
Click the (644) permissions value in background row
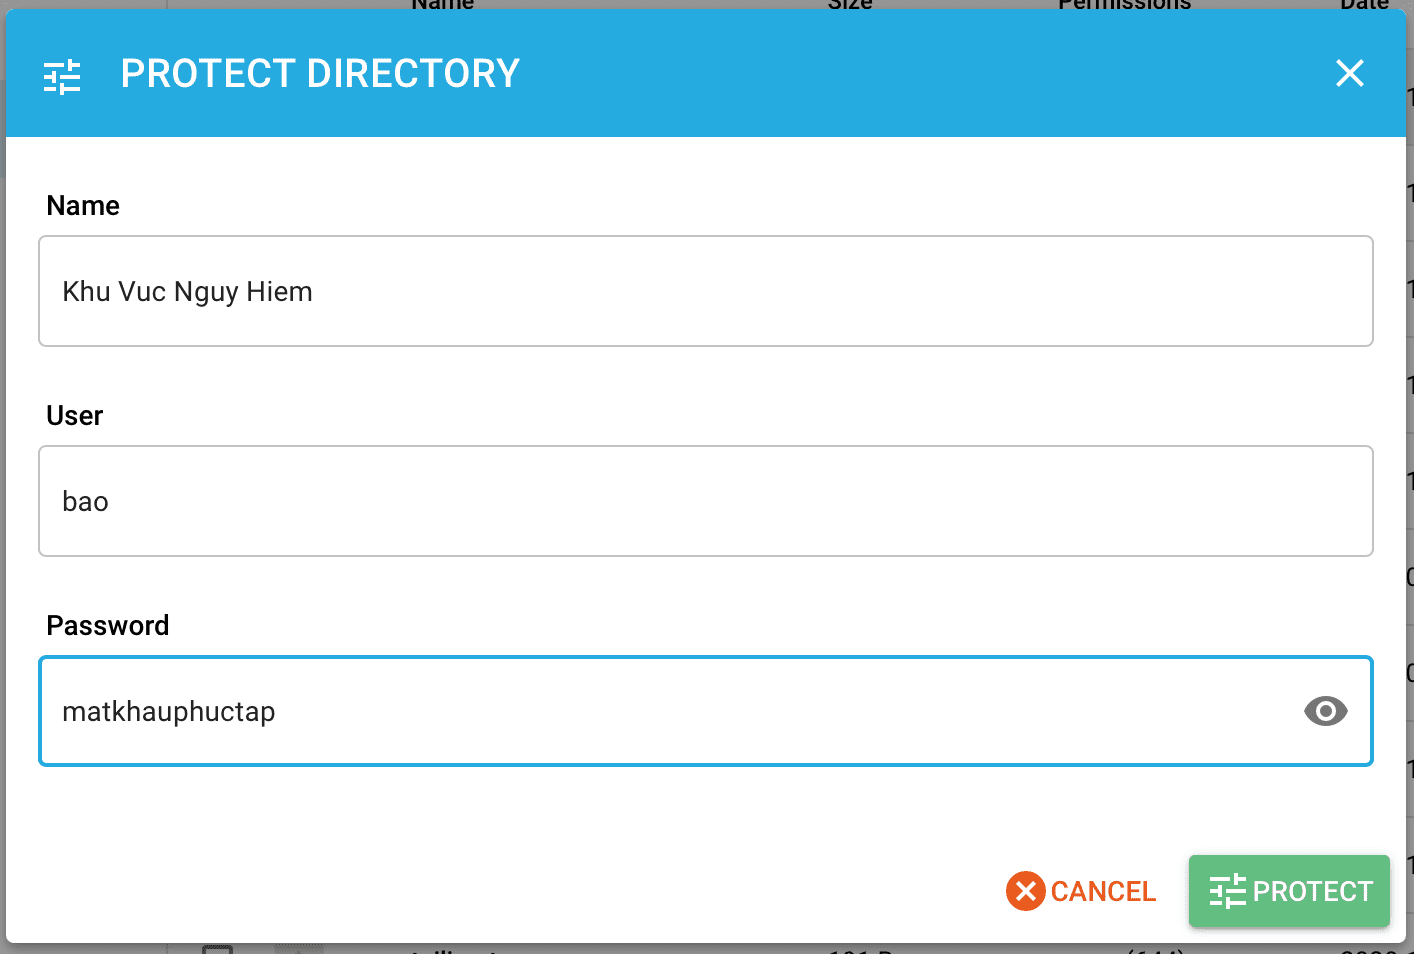pyautogui.click(x=1158, y=948)
